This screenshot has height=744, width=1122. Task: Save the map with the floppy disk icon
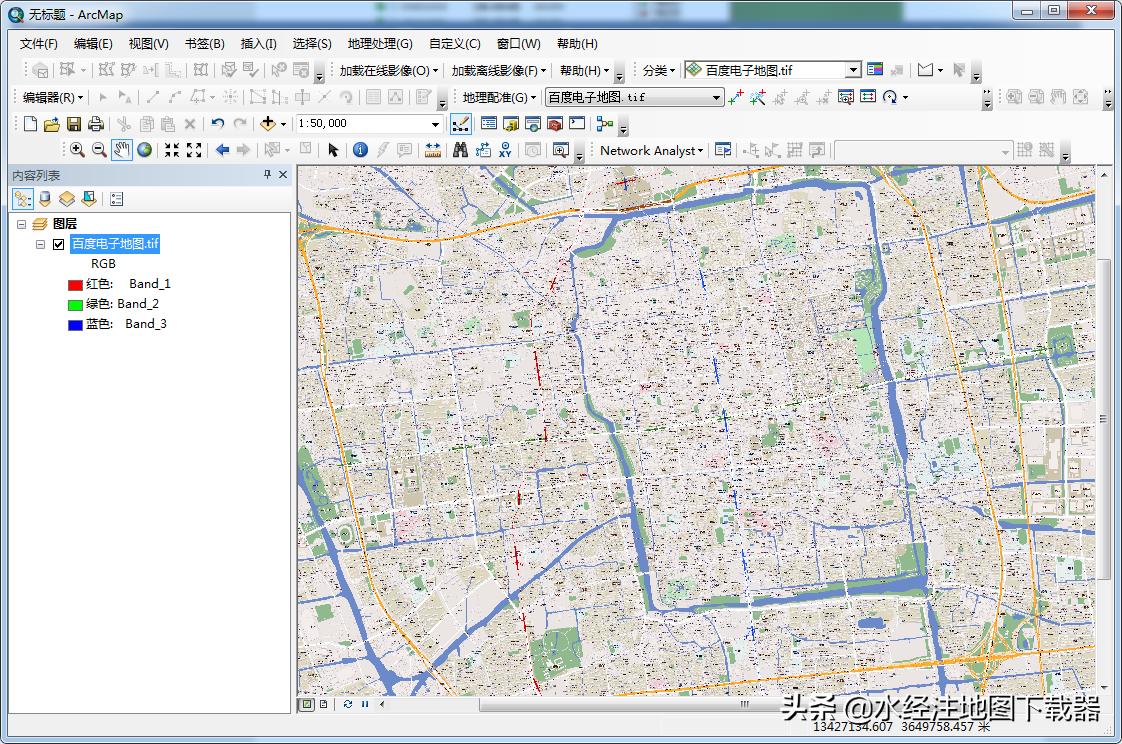[x=74, y=124]
